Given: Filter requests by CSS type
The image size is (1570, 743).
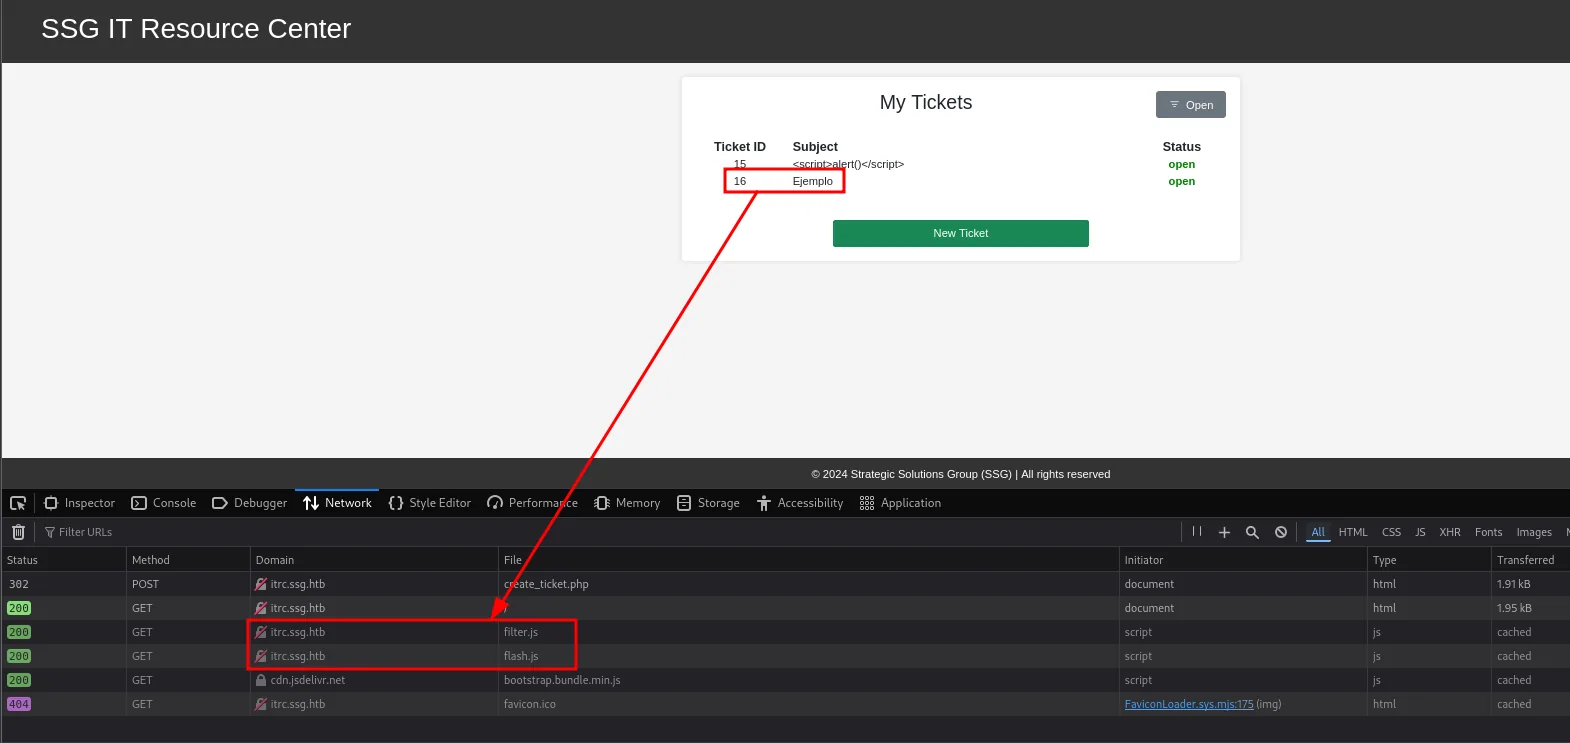Looking at the screenshot, I should click(x=1391, y=532).
